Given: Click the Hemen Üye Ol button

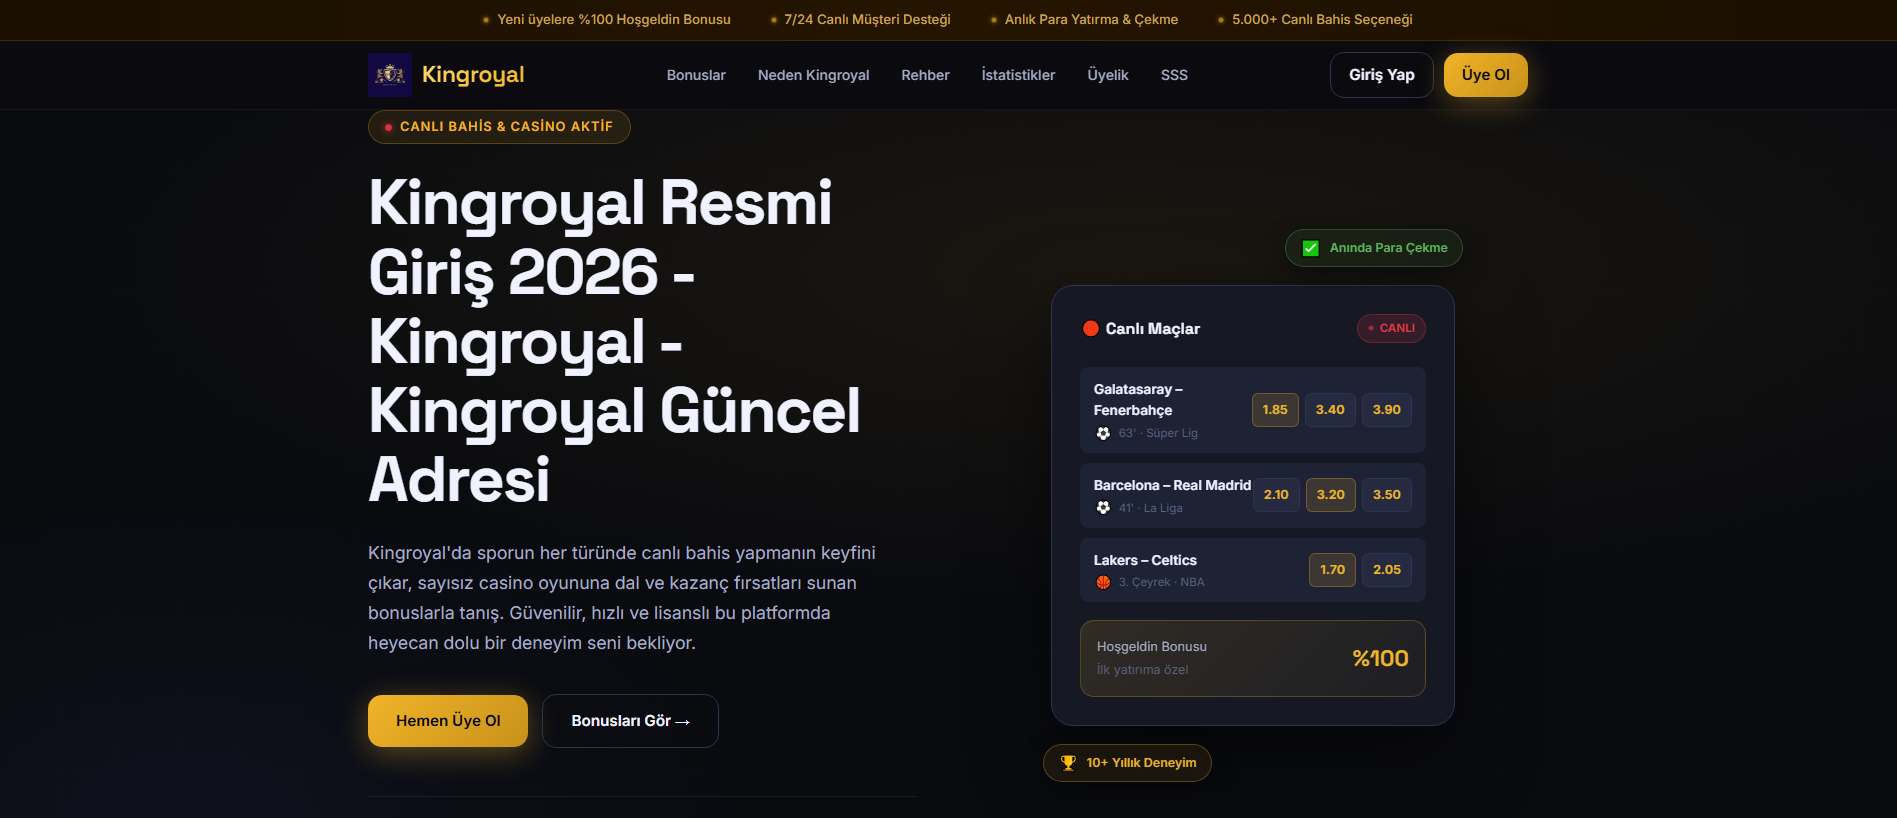Looking at the screenshot, I should click(448, 721).
